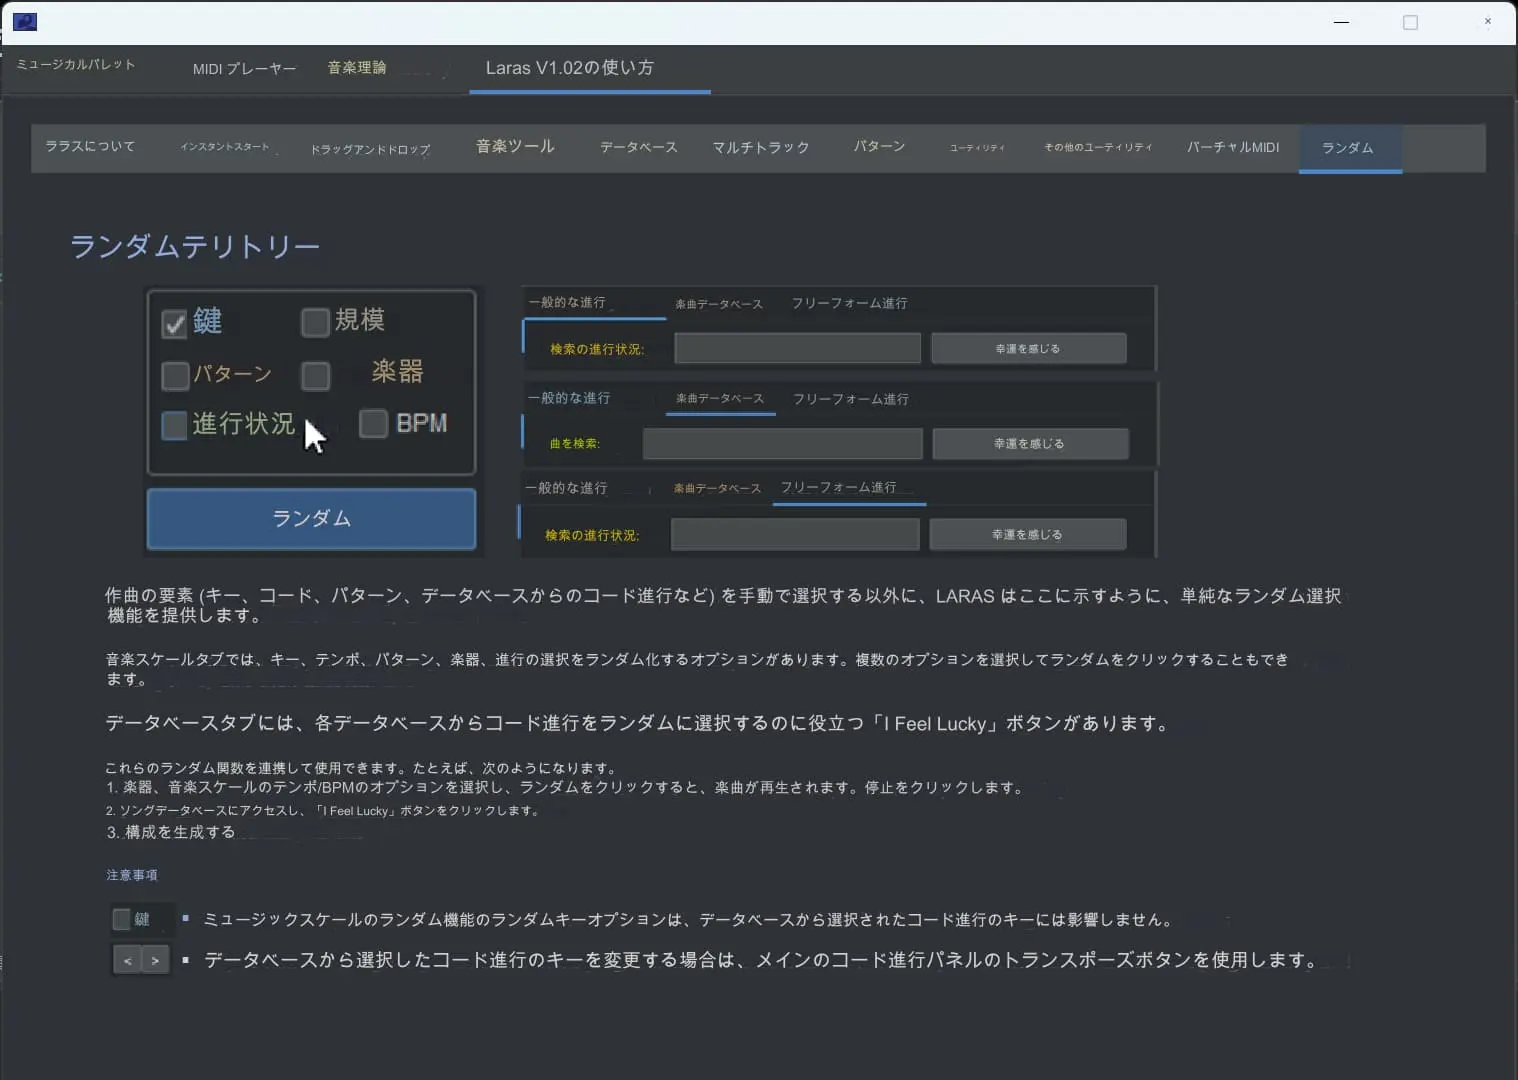1518x1080 pixels.
Task: Select the マルチトラック sub-tab
Action: pyautogui.click(x=760, y=148)
